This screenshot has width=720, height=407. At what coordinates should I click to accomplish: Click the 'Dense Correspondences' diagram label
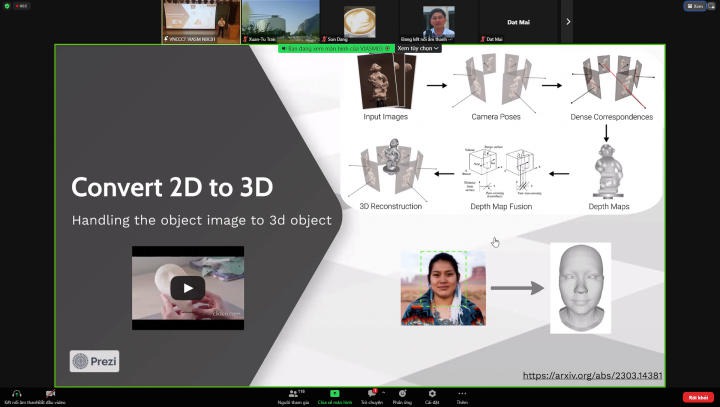tap(612, 117)
